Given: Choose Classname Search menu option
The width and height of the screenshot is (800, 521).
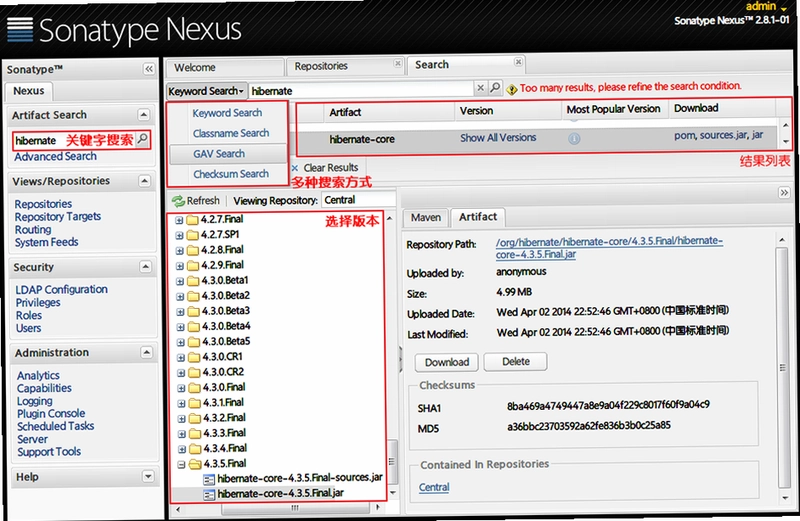Looking at the screenshot, I should [231, 133].
